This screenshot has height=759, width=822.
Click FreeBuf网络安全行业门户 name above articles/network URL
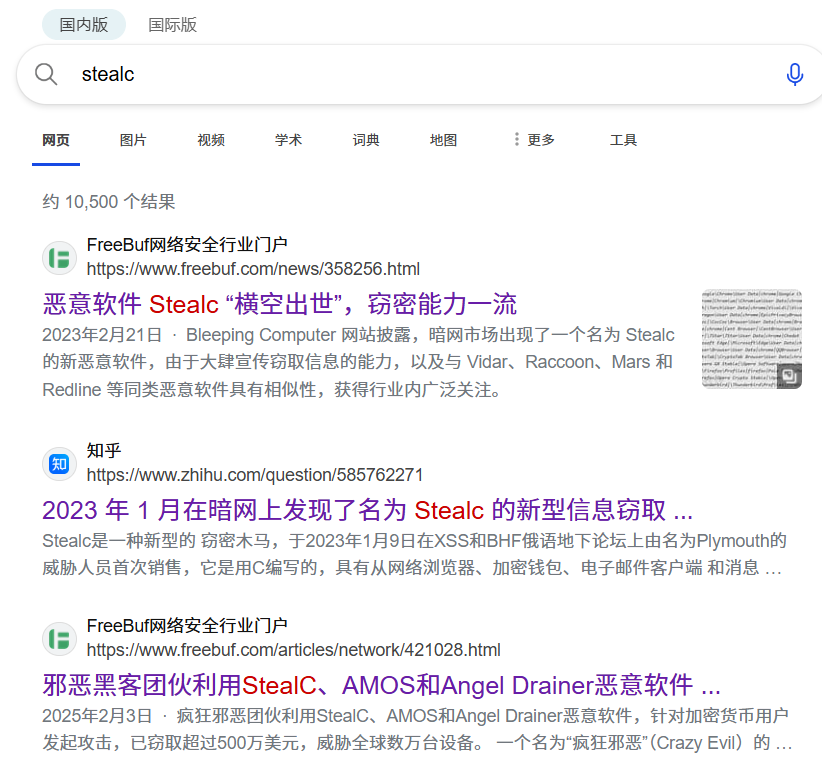[x=187, y=625]
